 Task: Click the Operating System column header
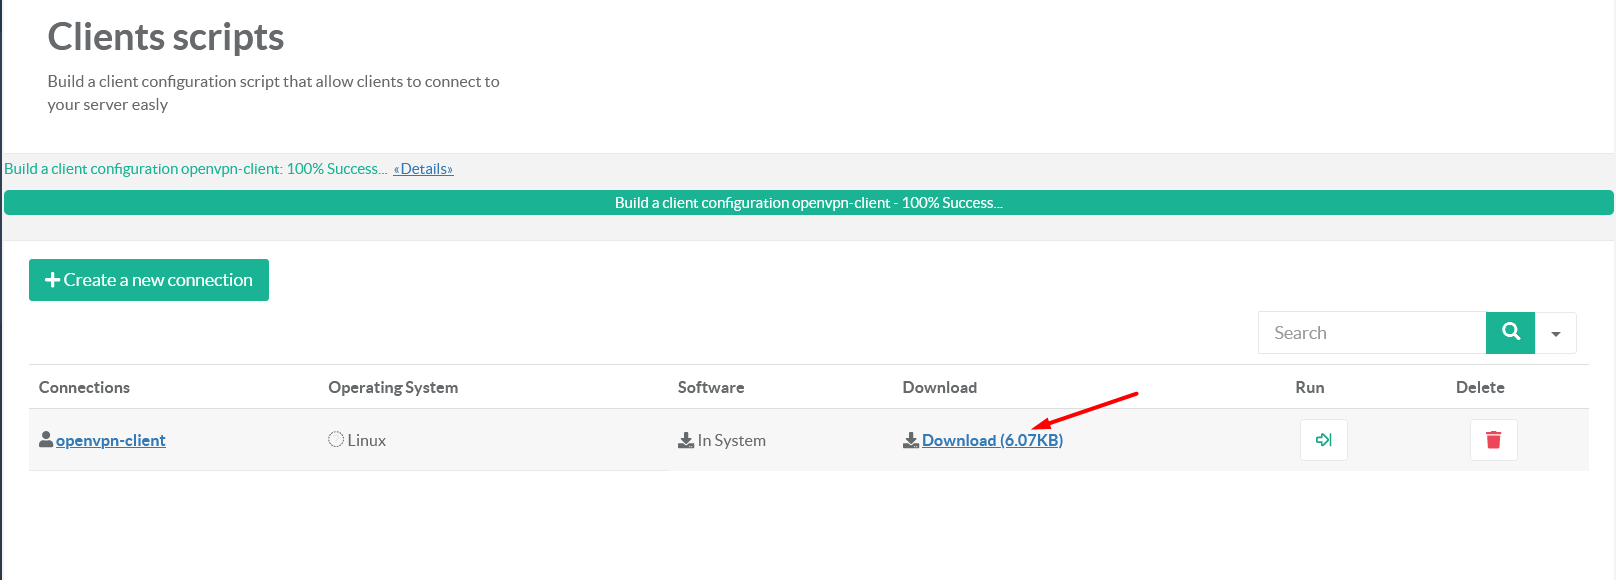pyautogui.click(x=393, y=387)
